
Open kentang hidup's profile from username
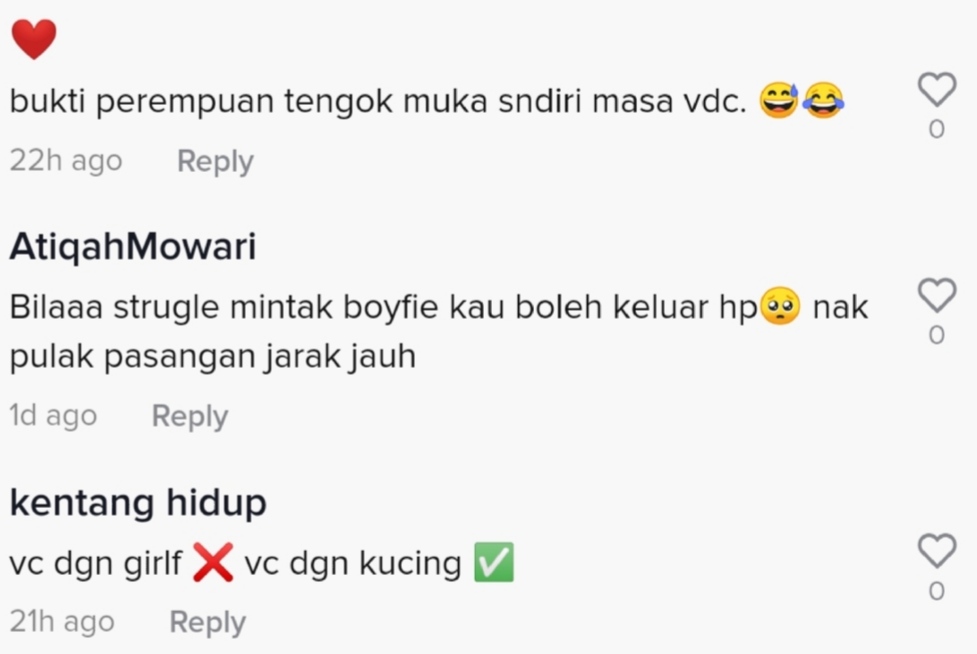138,503
